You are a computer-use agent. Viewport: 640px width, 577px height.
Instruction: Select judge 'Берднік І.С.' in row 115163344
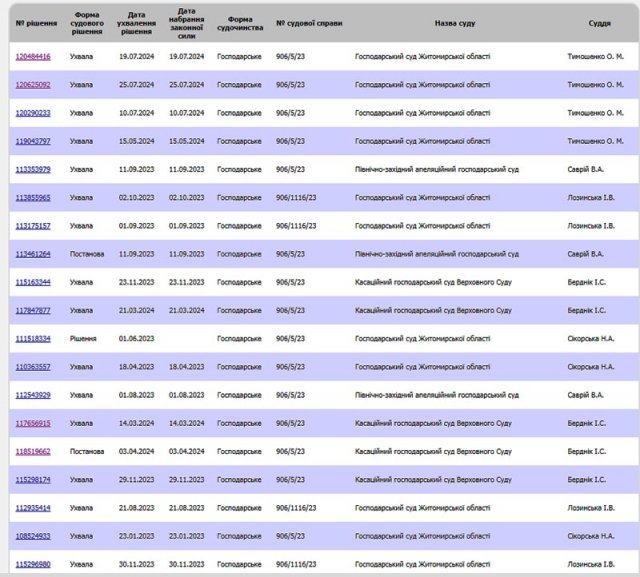pos(587,282)
